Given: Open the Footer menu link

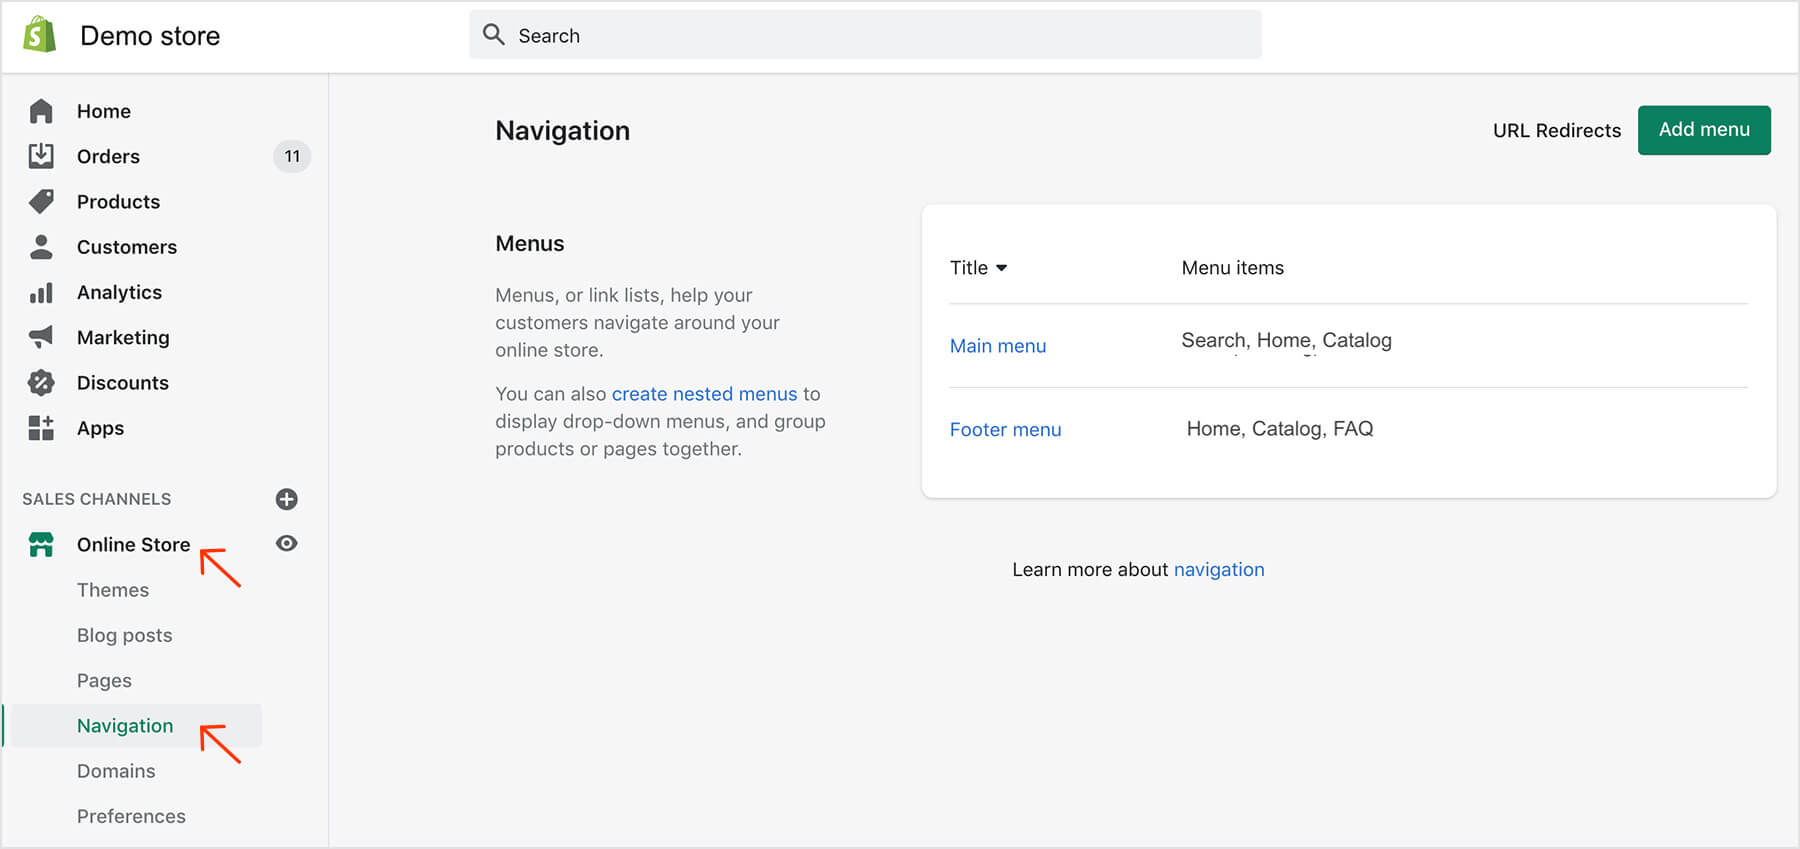Looking at the screenshot, I should (1005, 430).
